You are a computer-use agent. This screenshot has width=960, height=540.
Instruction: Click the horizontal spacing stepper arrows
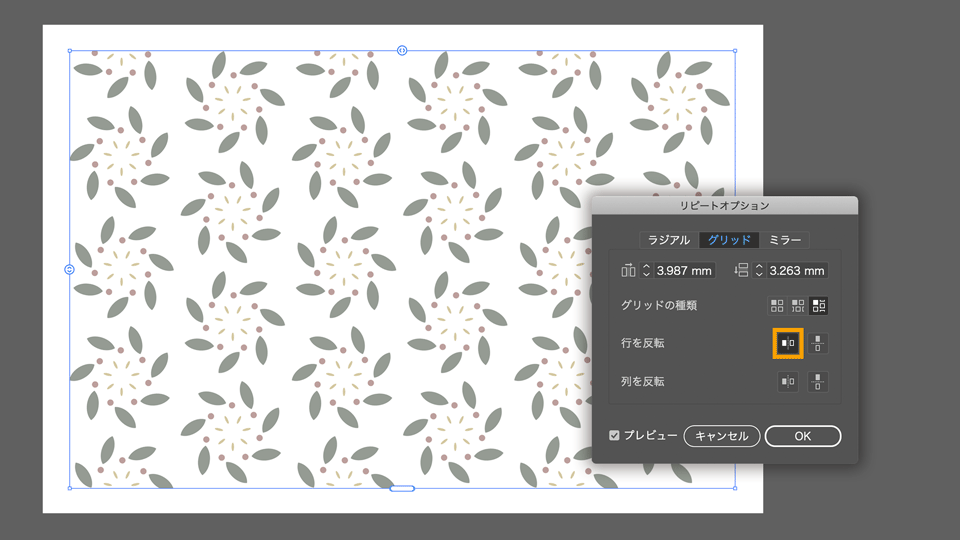[x=646, y=270]
